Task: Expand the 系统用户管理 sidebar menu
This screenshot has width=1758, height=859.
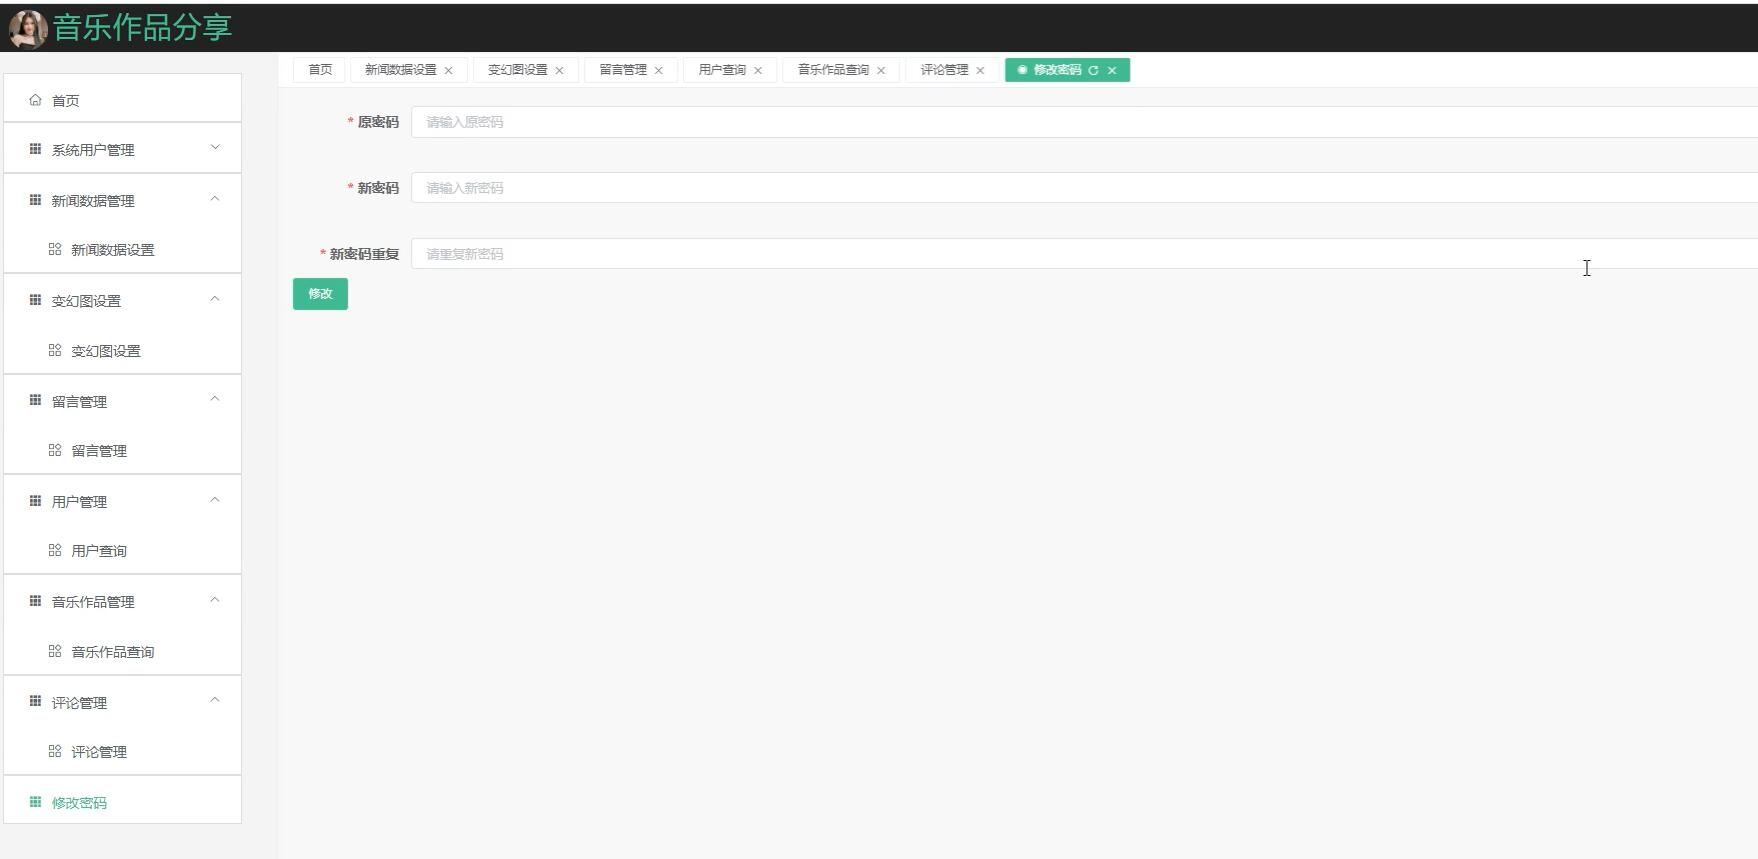Action: [x=122, y=149]
